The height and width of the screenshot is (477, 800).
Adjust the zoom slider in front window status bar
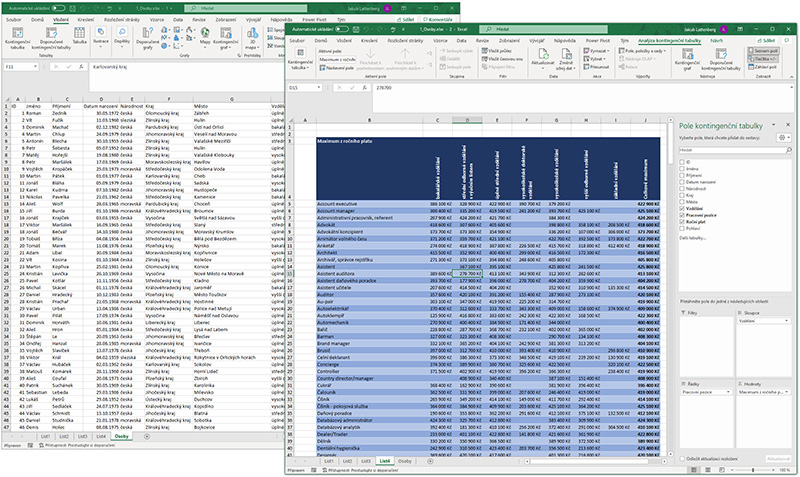pos(754,470)
